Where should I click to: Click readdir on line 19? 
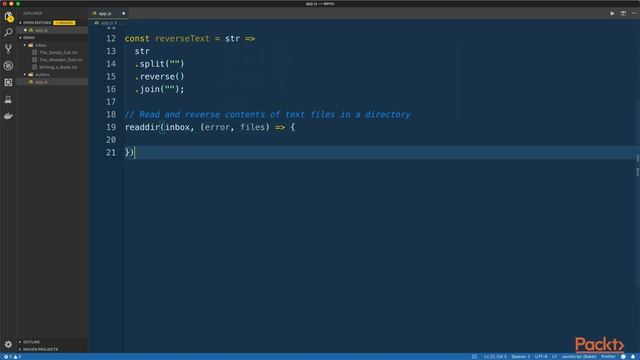tap(142, 127)
